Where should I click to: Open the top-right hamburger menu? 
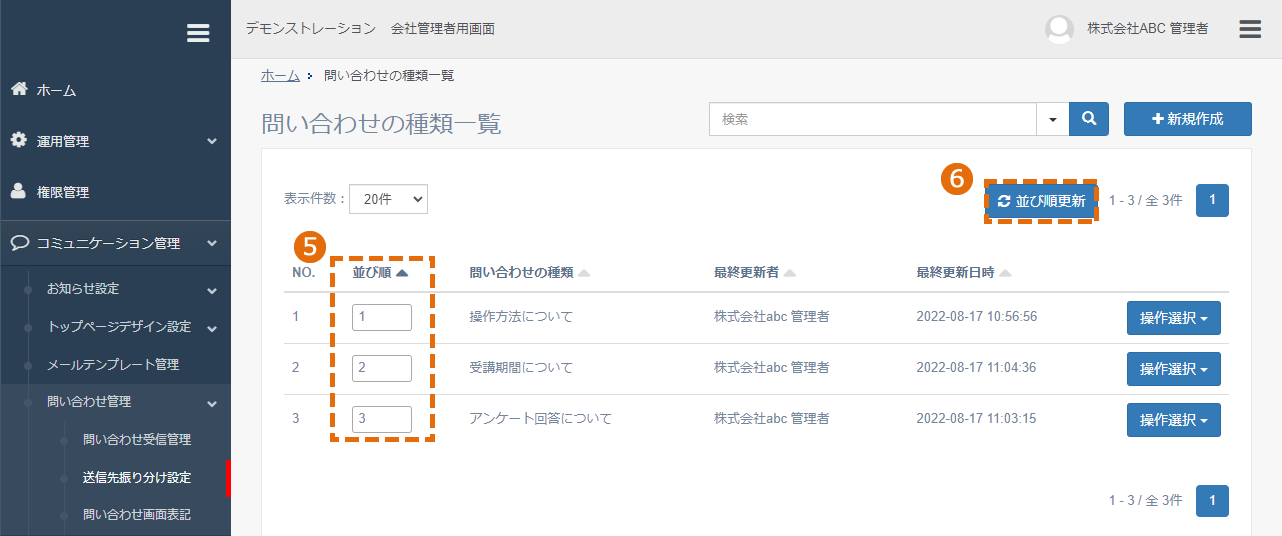point(1250,29)
